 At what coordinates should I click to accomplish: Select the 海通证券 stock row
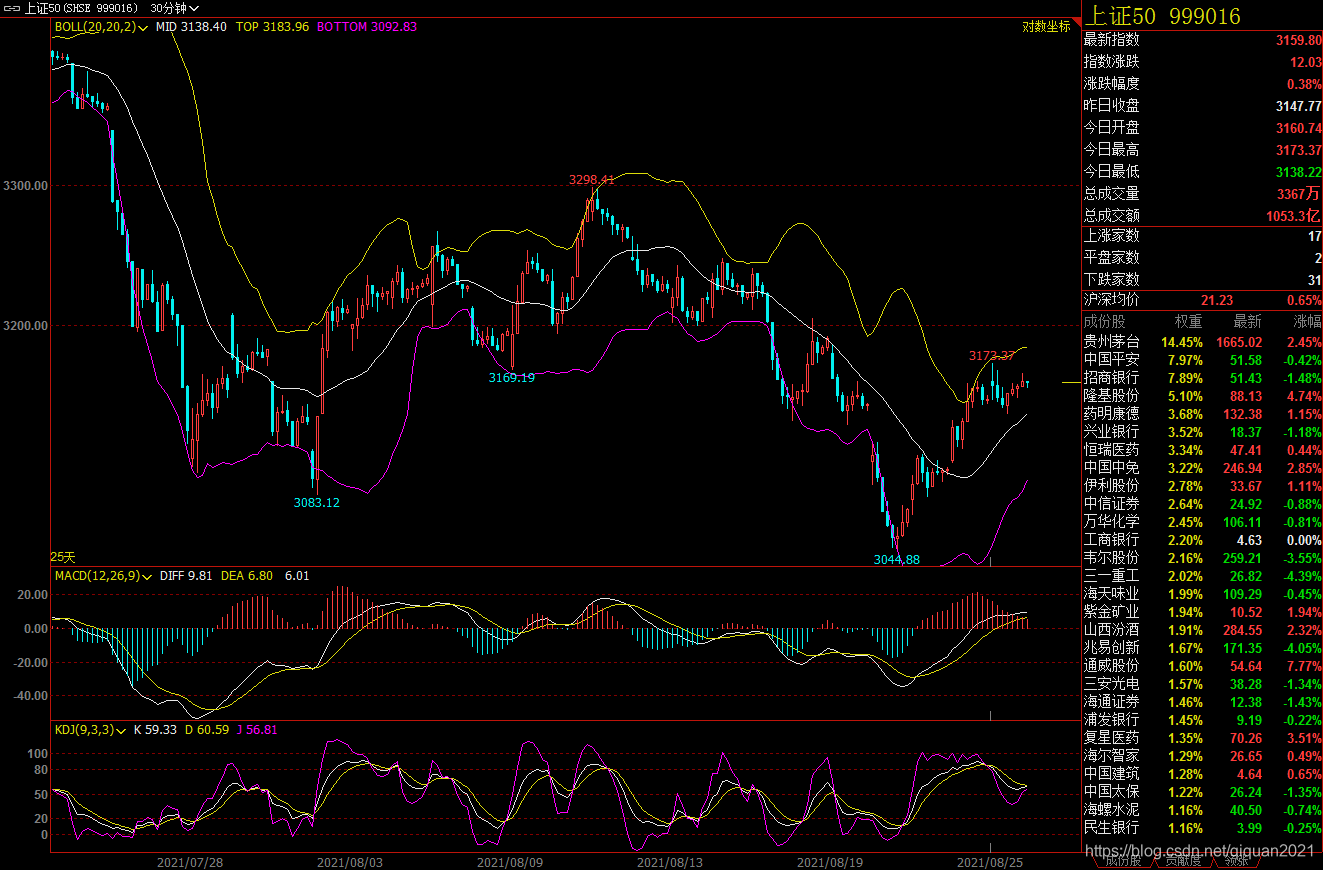1203,701
